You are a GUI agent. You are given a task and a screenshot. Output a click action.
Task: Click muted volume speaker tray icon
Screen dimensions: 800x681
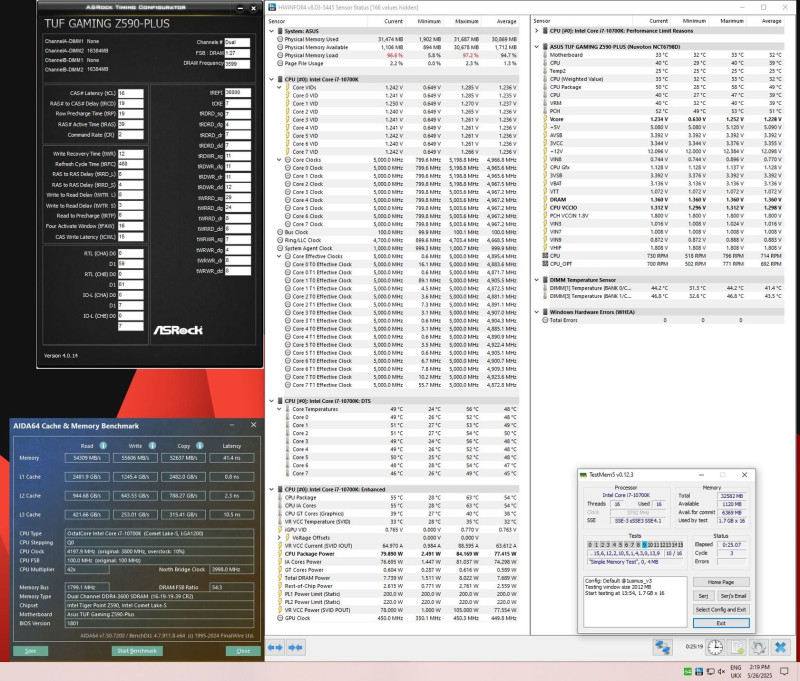(x=721, y=671)
